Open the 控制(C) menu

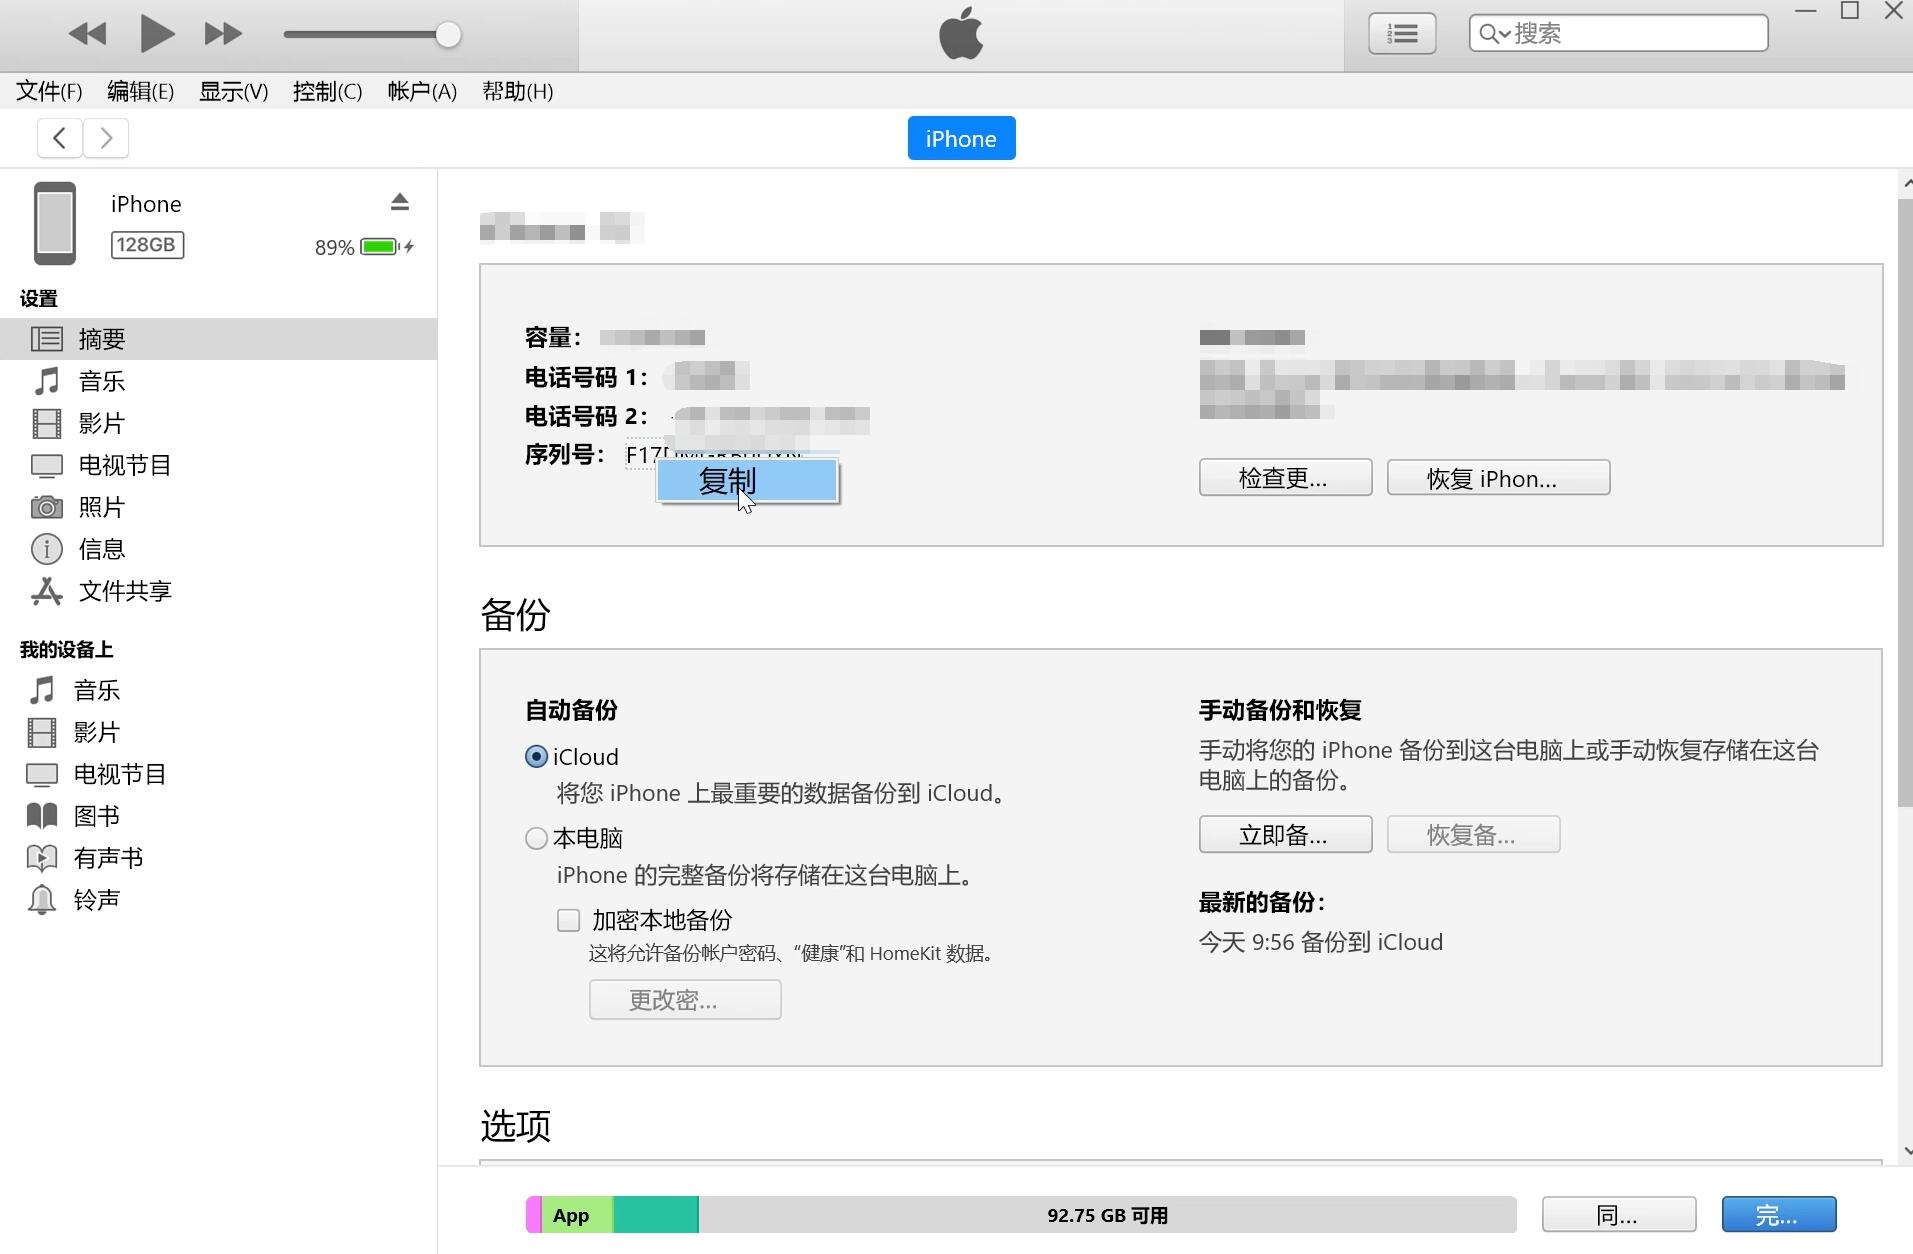tap(327, 91)
